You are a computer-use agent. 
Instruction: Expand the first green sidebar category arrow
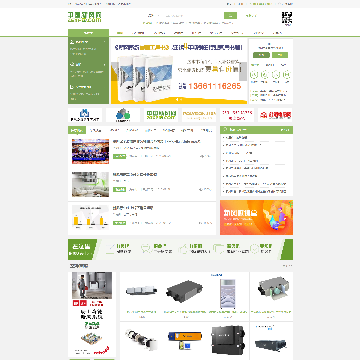pos(105,42)
